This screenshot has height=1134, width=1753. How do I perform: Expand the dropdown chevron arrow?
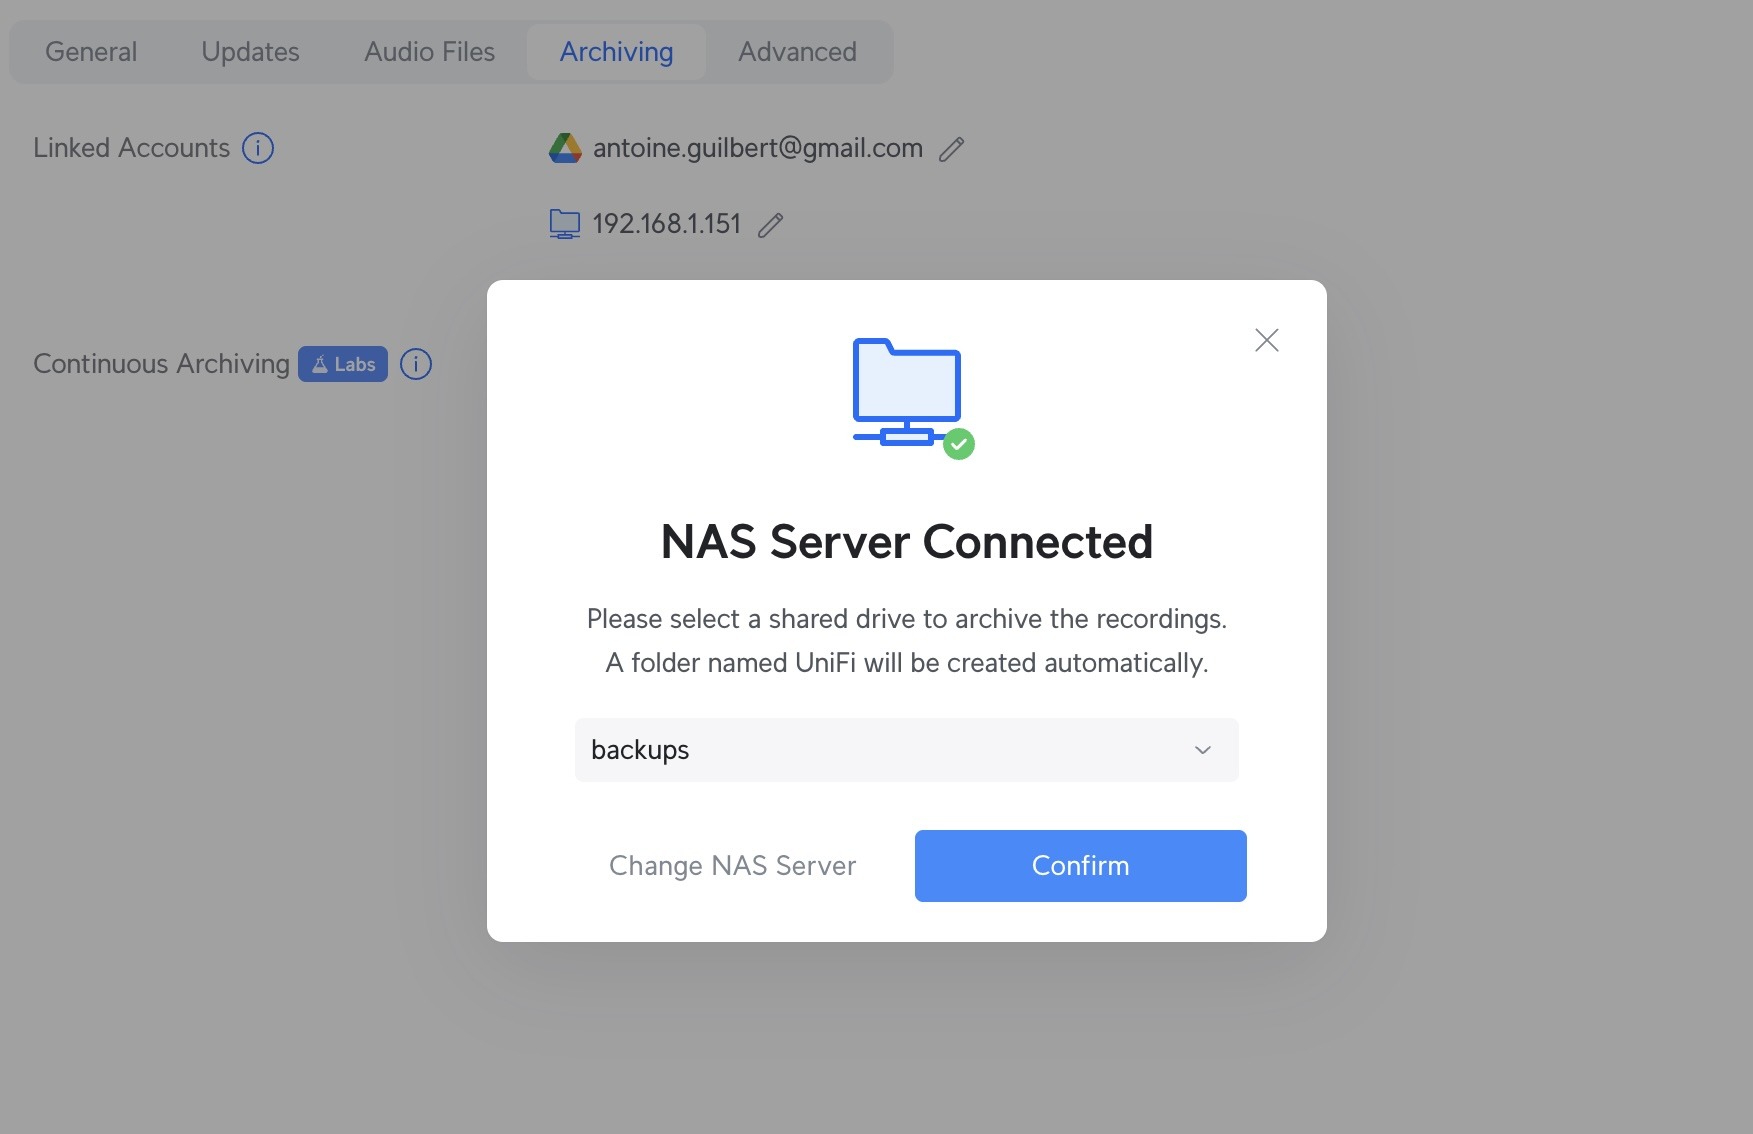pyautogui.click(x=1203, y=750)
